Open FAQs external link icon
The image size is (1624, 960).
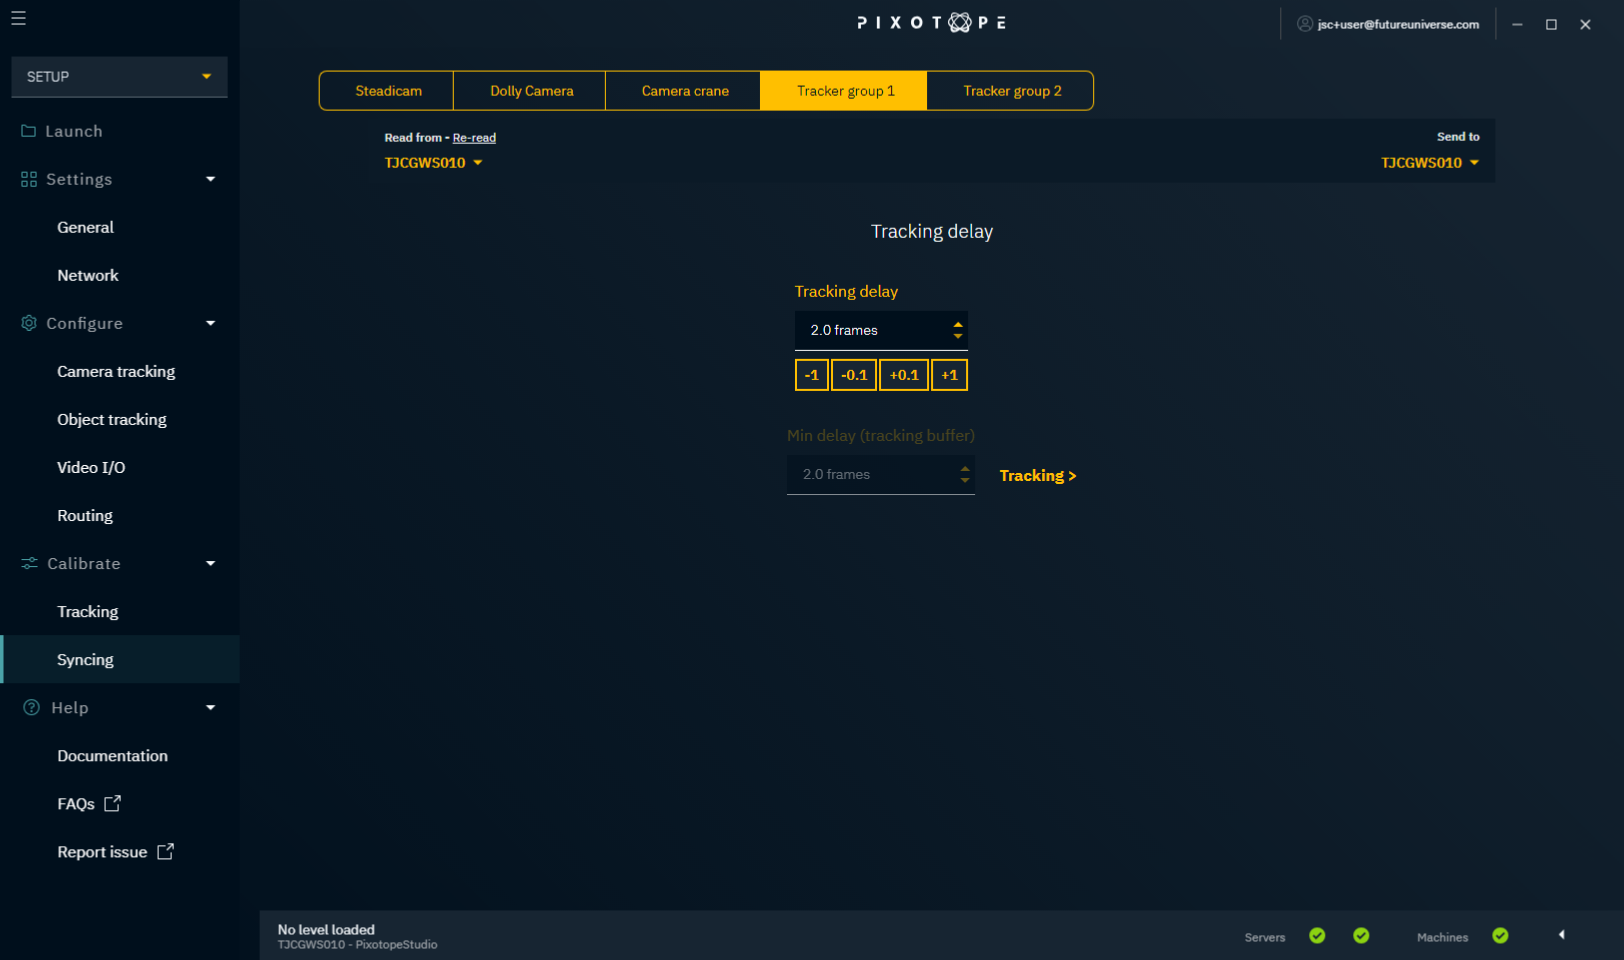[112, 803]
